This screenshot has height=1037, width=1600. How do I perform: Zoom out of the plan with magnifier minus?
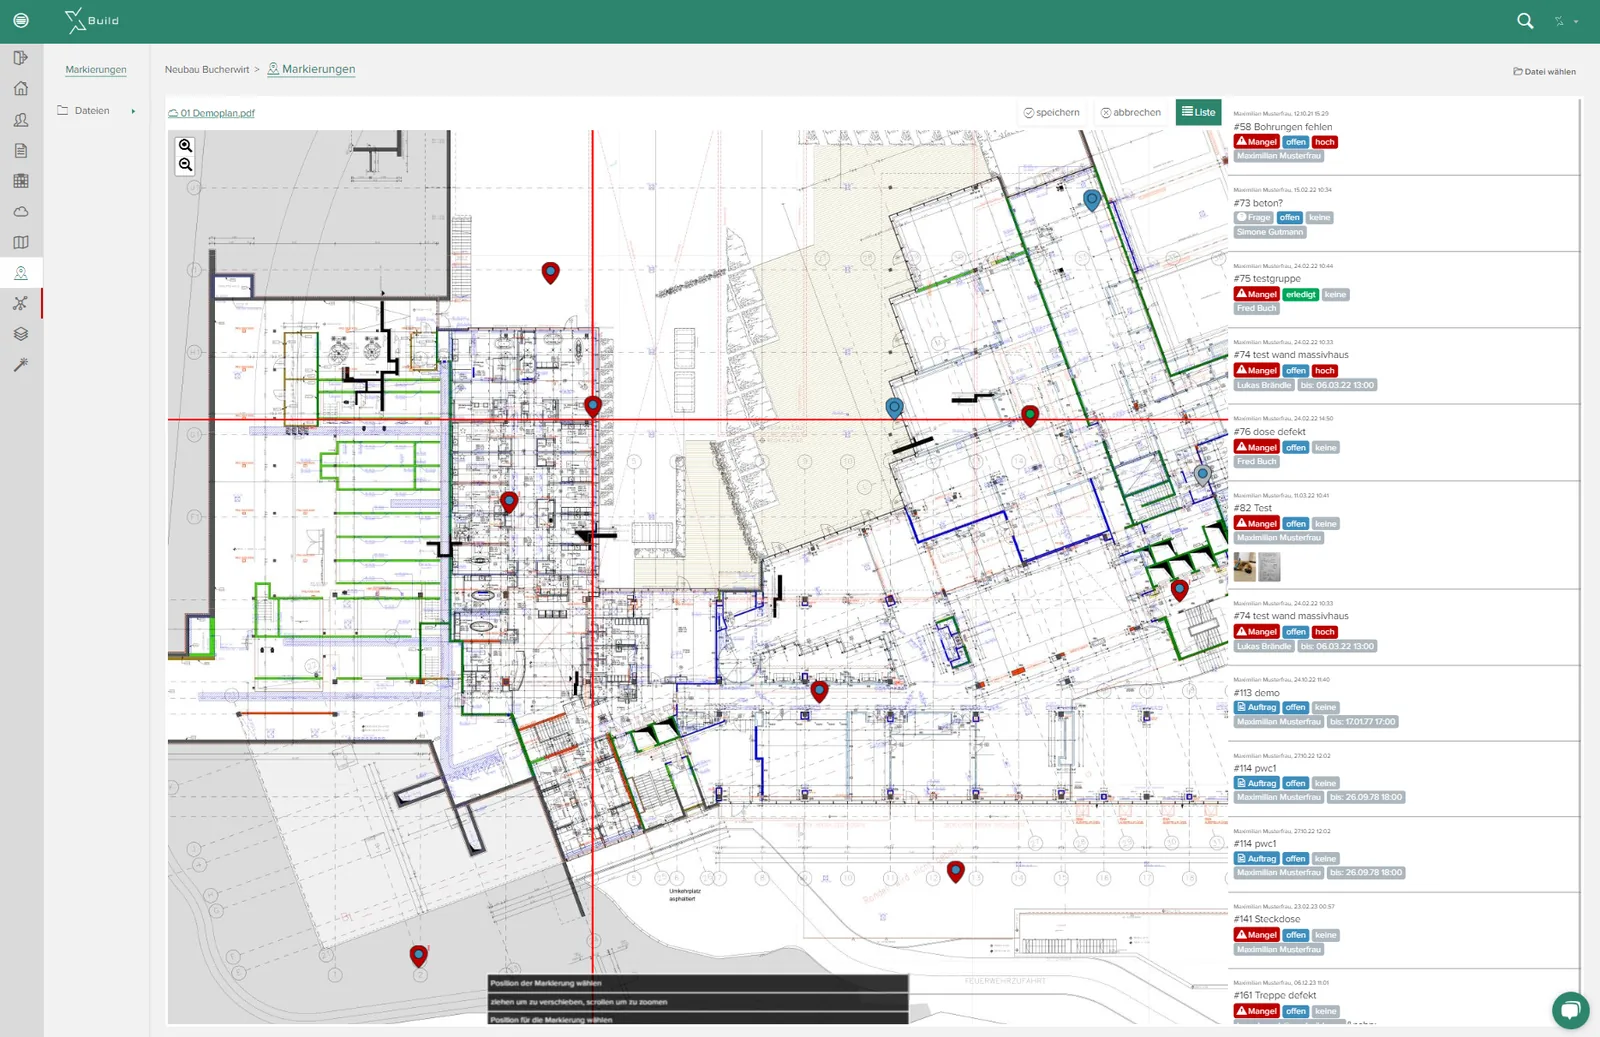185,165
